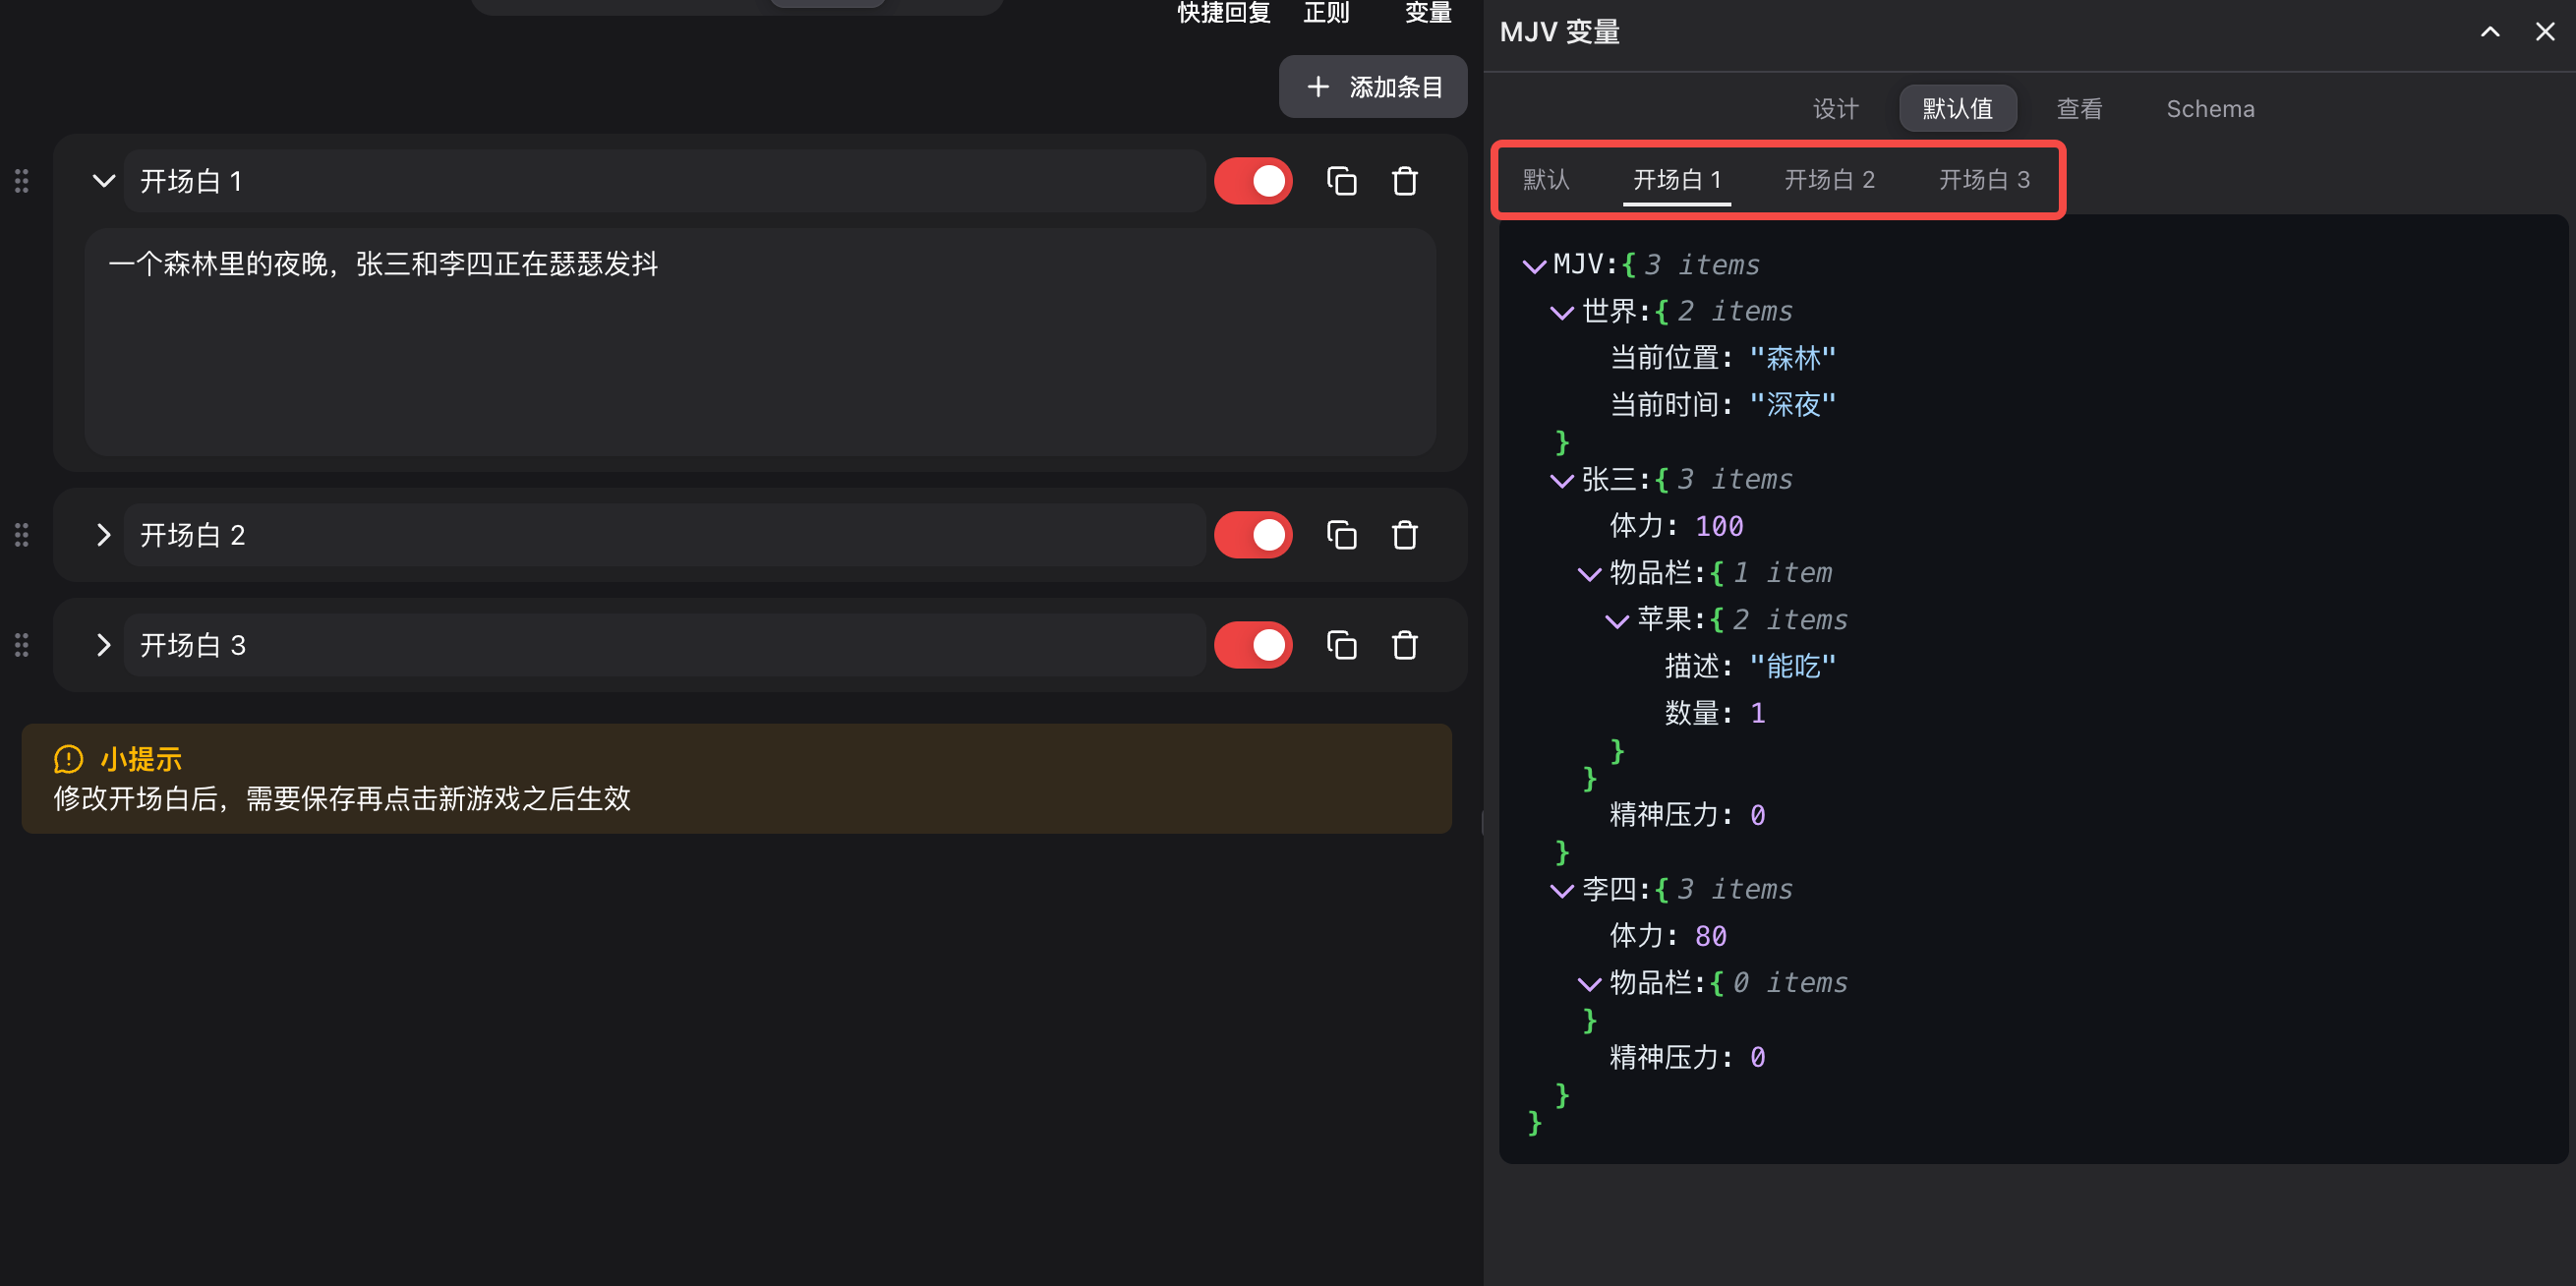
Task: Switch to the Schema tab
Action: pos(2209,108)
